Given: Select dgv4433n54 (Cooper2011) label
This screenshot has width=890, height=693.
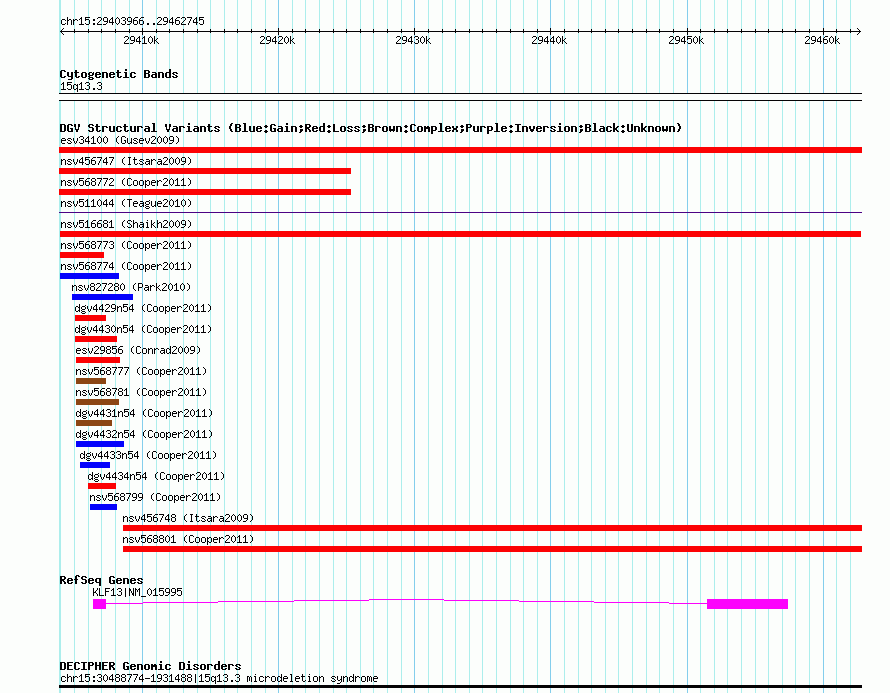Looking at the screenshot, I should click(148, 455).
